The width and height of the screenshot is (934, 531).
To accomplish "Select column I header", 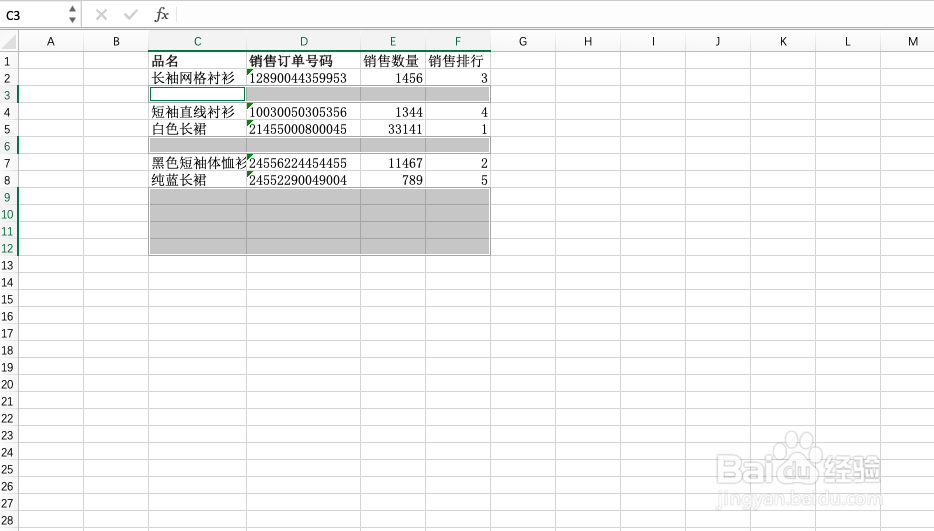I will tap(653, 42).
